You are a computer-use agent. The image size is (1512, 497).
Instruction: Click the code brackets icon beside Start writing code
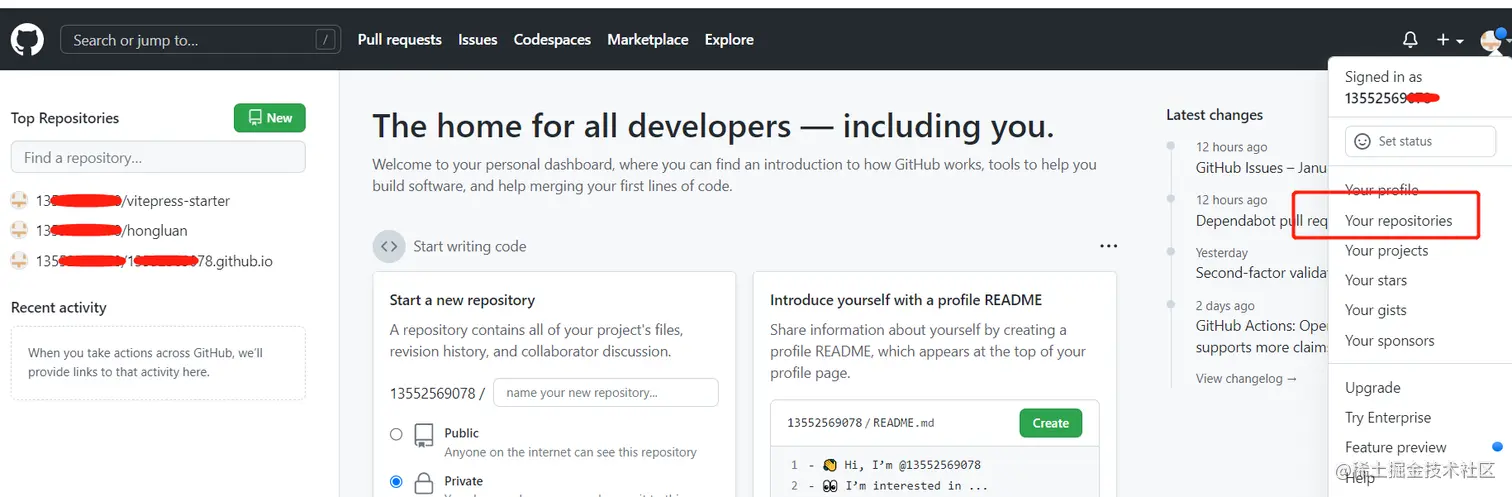389,246
